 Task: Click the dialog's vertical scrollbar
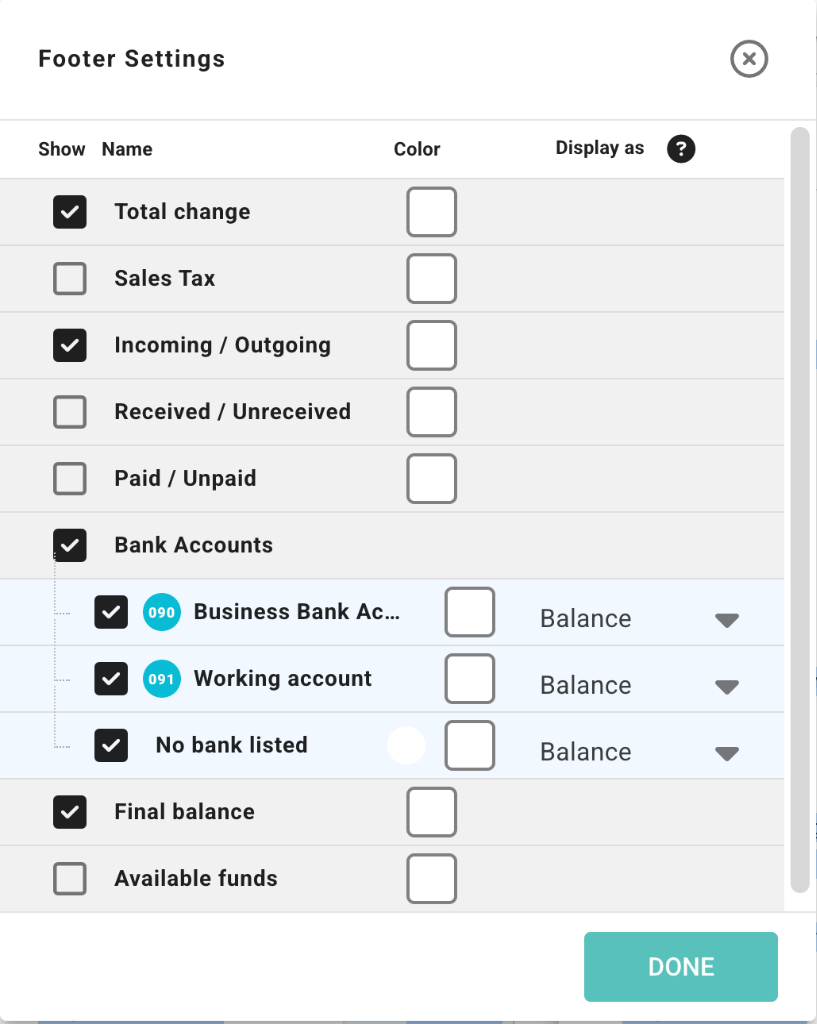coord(799,500)
